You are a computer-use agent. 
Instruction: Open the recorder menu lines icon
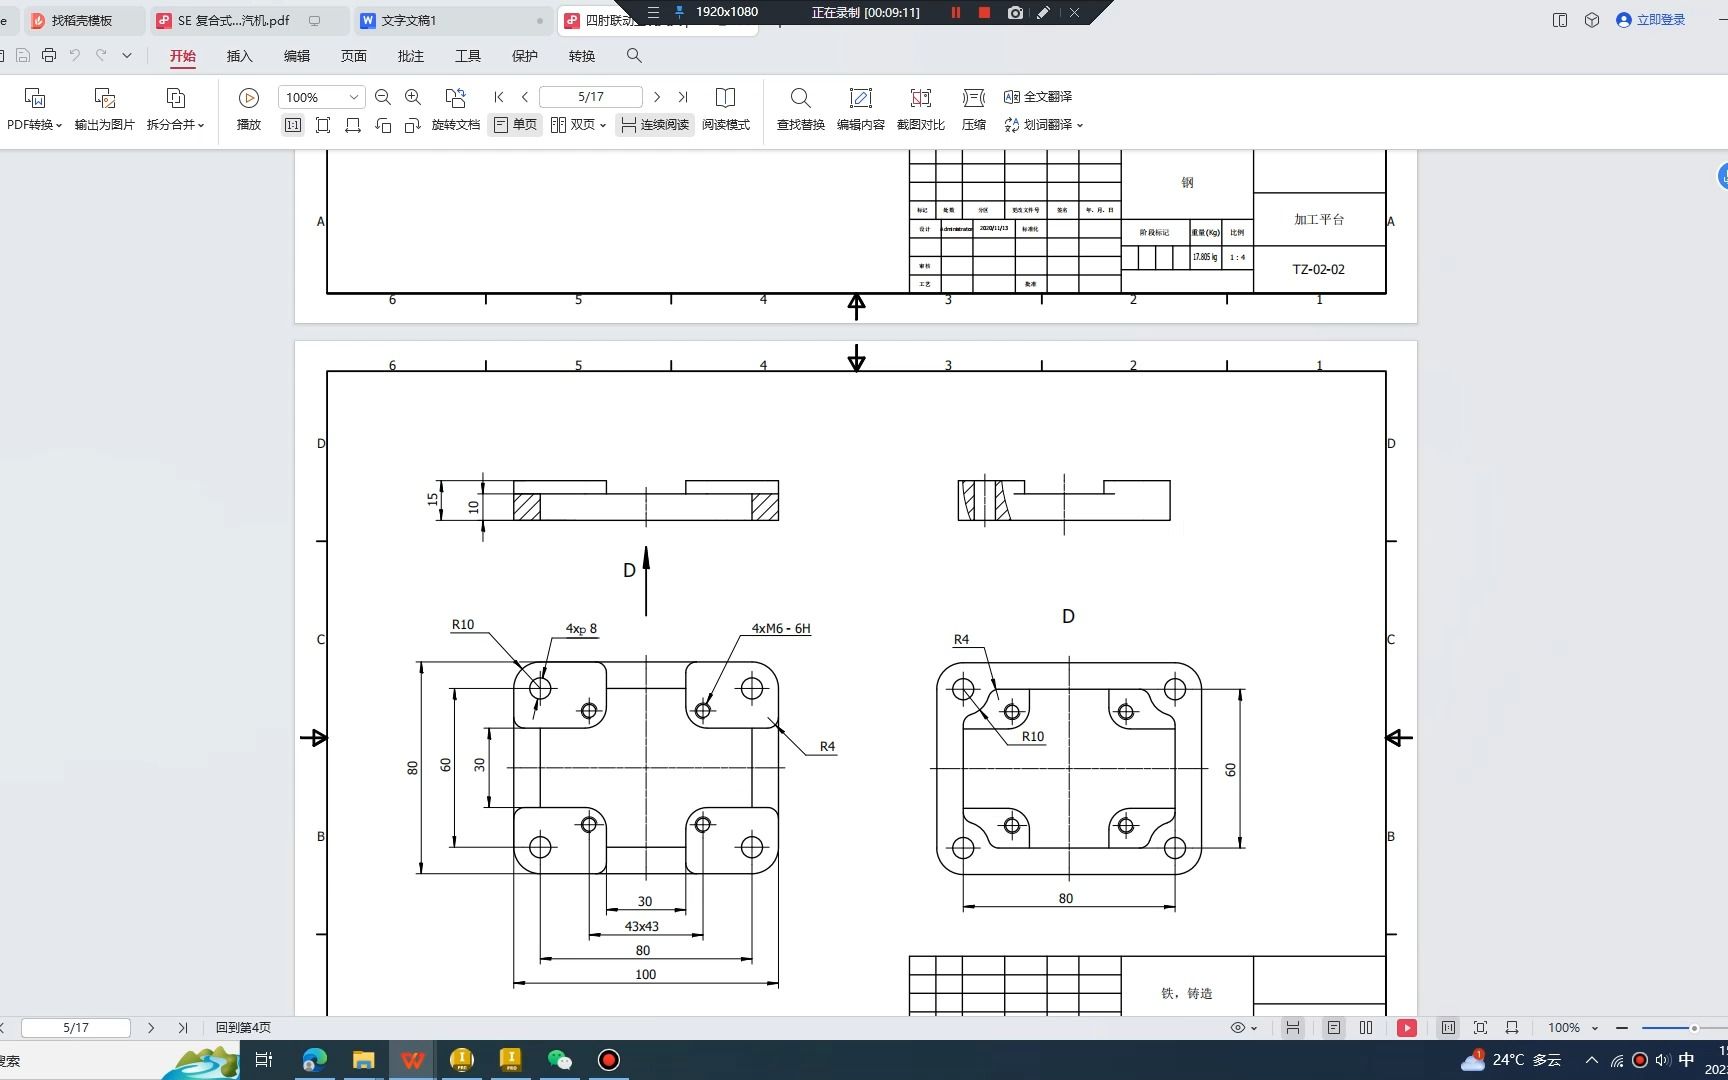653,12
